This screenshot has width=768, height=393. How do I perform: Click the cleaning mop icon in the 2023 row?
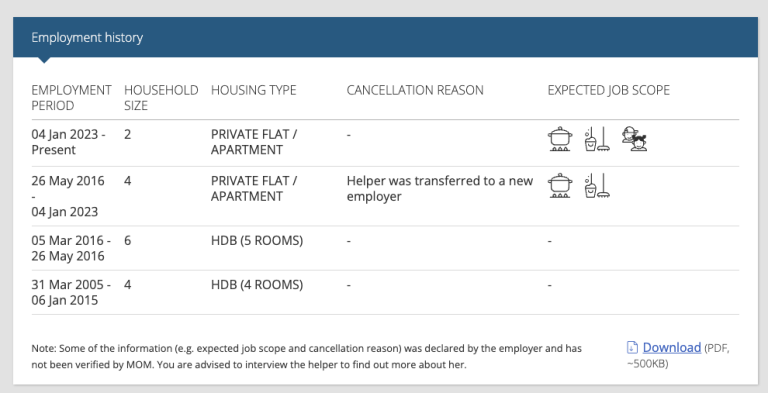click(597, 139)
